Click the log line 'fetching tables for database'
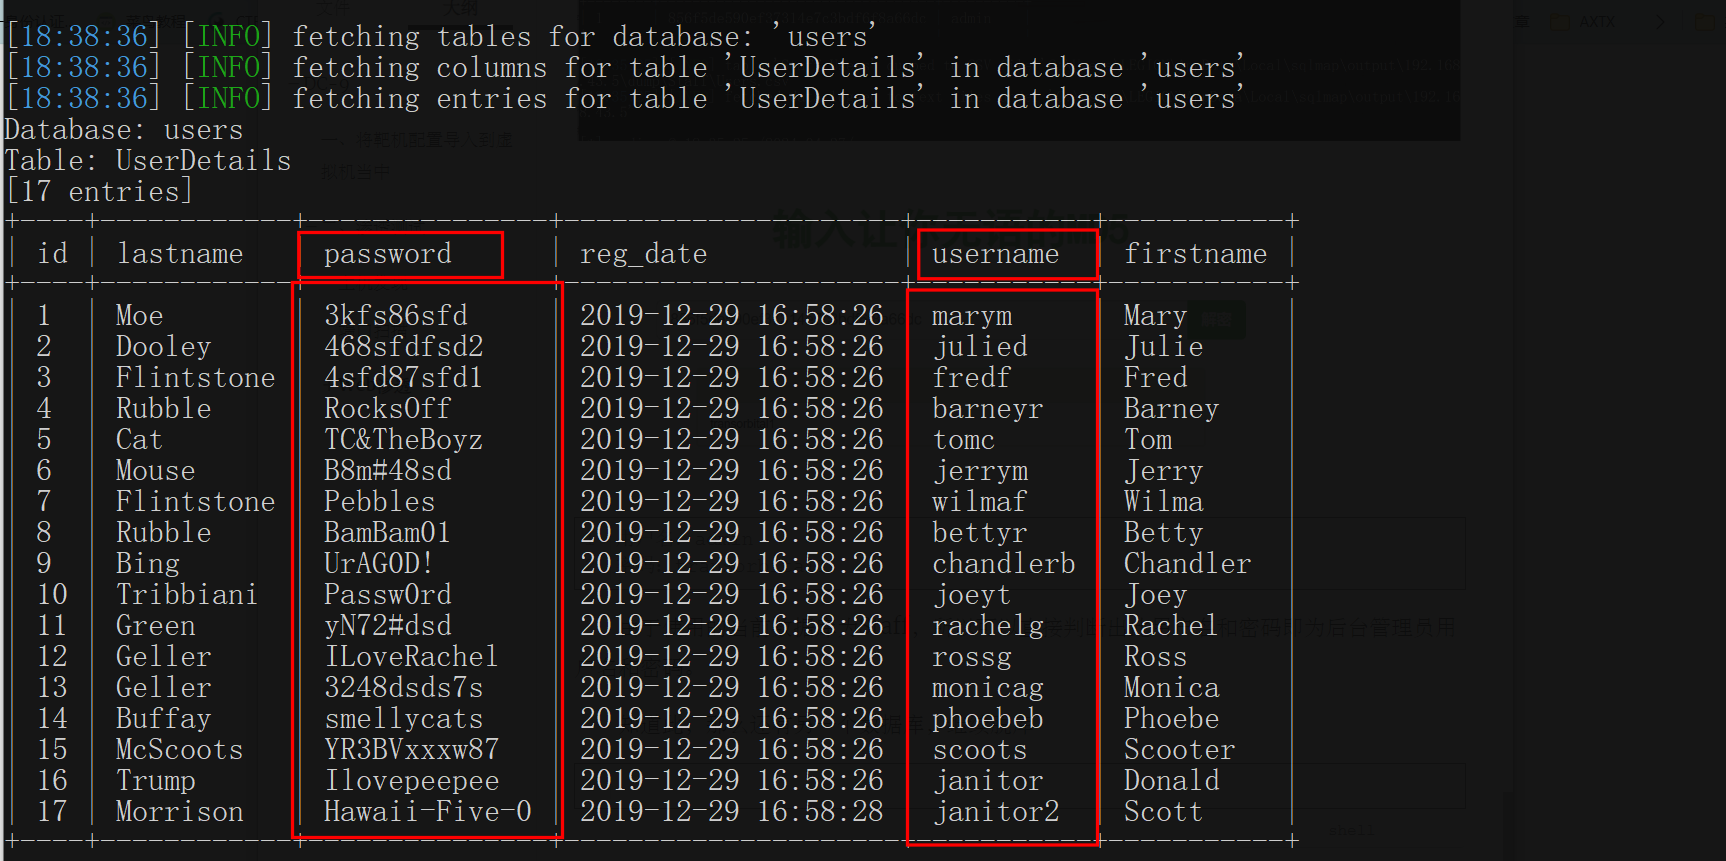This screenshot has width=1726, height=861. (x=443, y=37)
